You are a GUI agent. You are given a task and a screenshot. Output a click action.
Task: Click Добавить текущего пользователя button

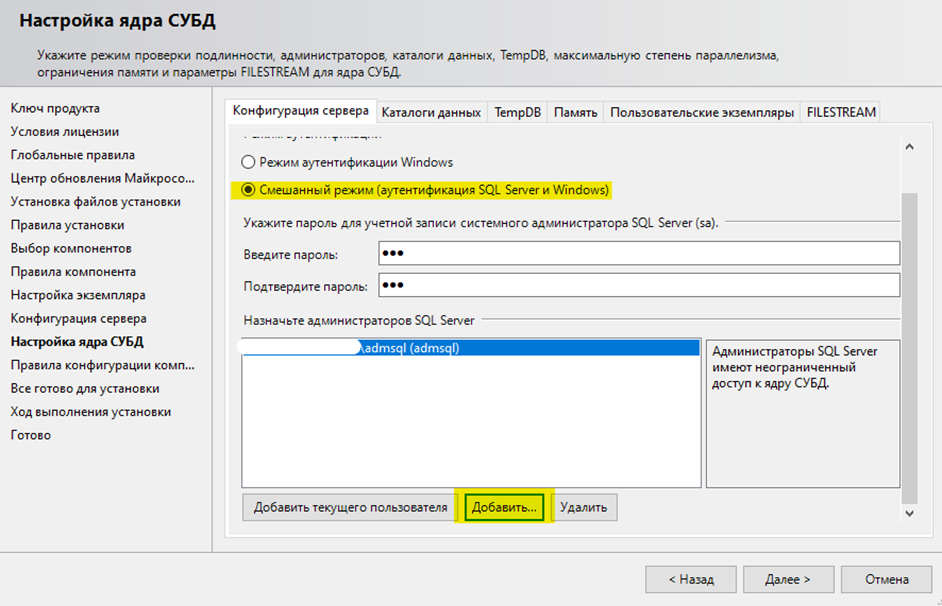pos(350,507)
